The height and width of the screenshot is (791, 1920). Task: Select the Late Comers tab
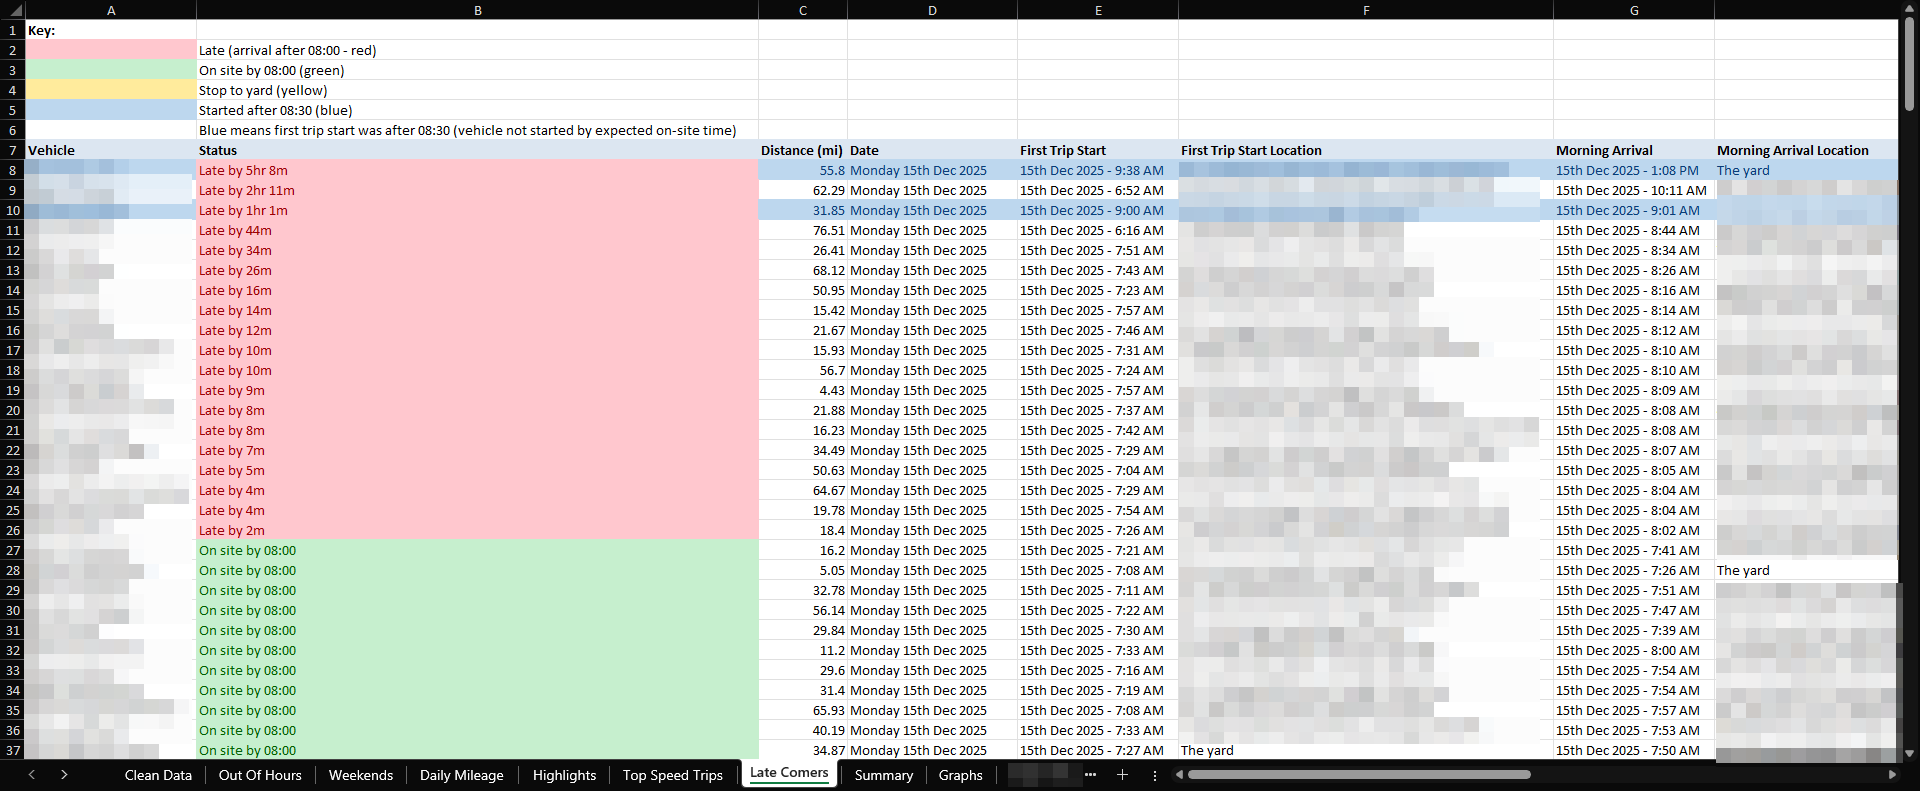(x=789, y=773)
